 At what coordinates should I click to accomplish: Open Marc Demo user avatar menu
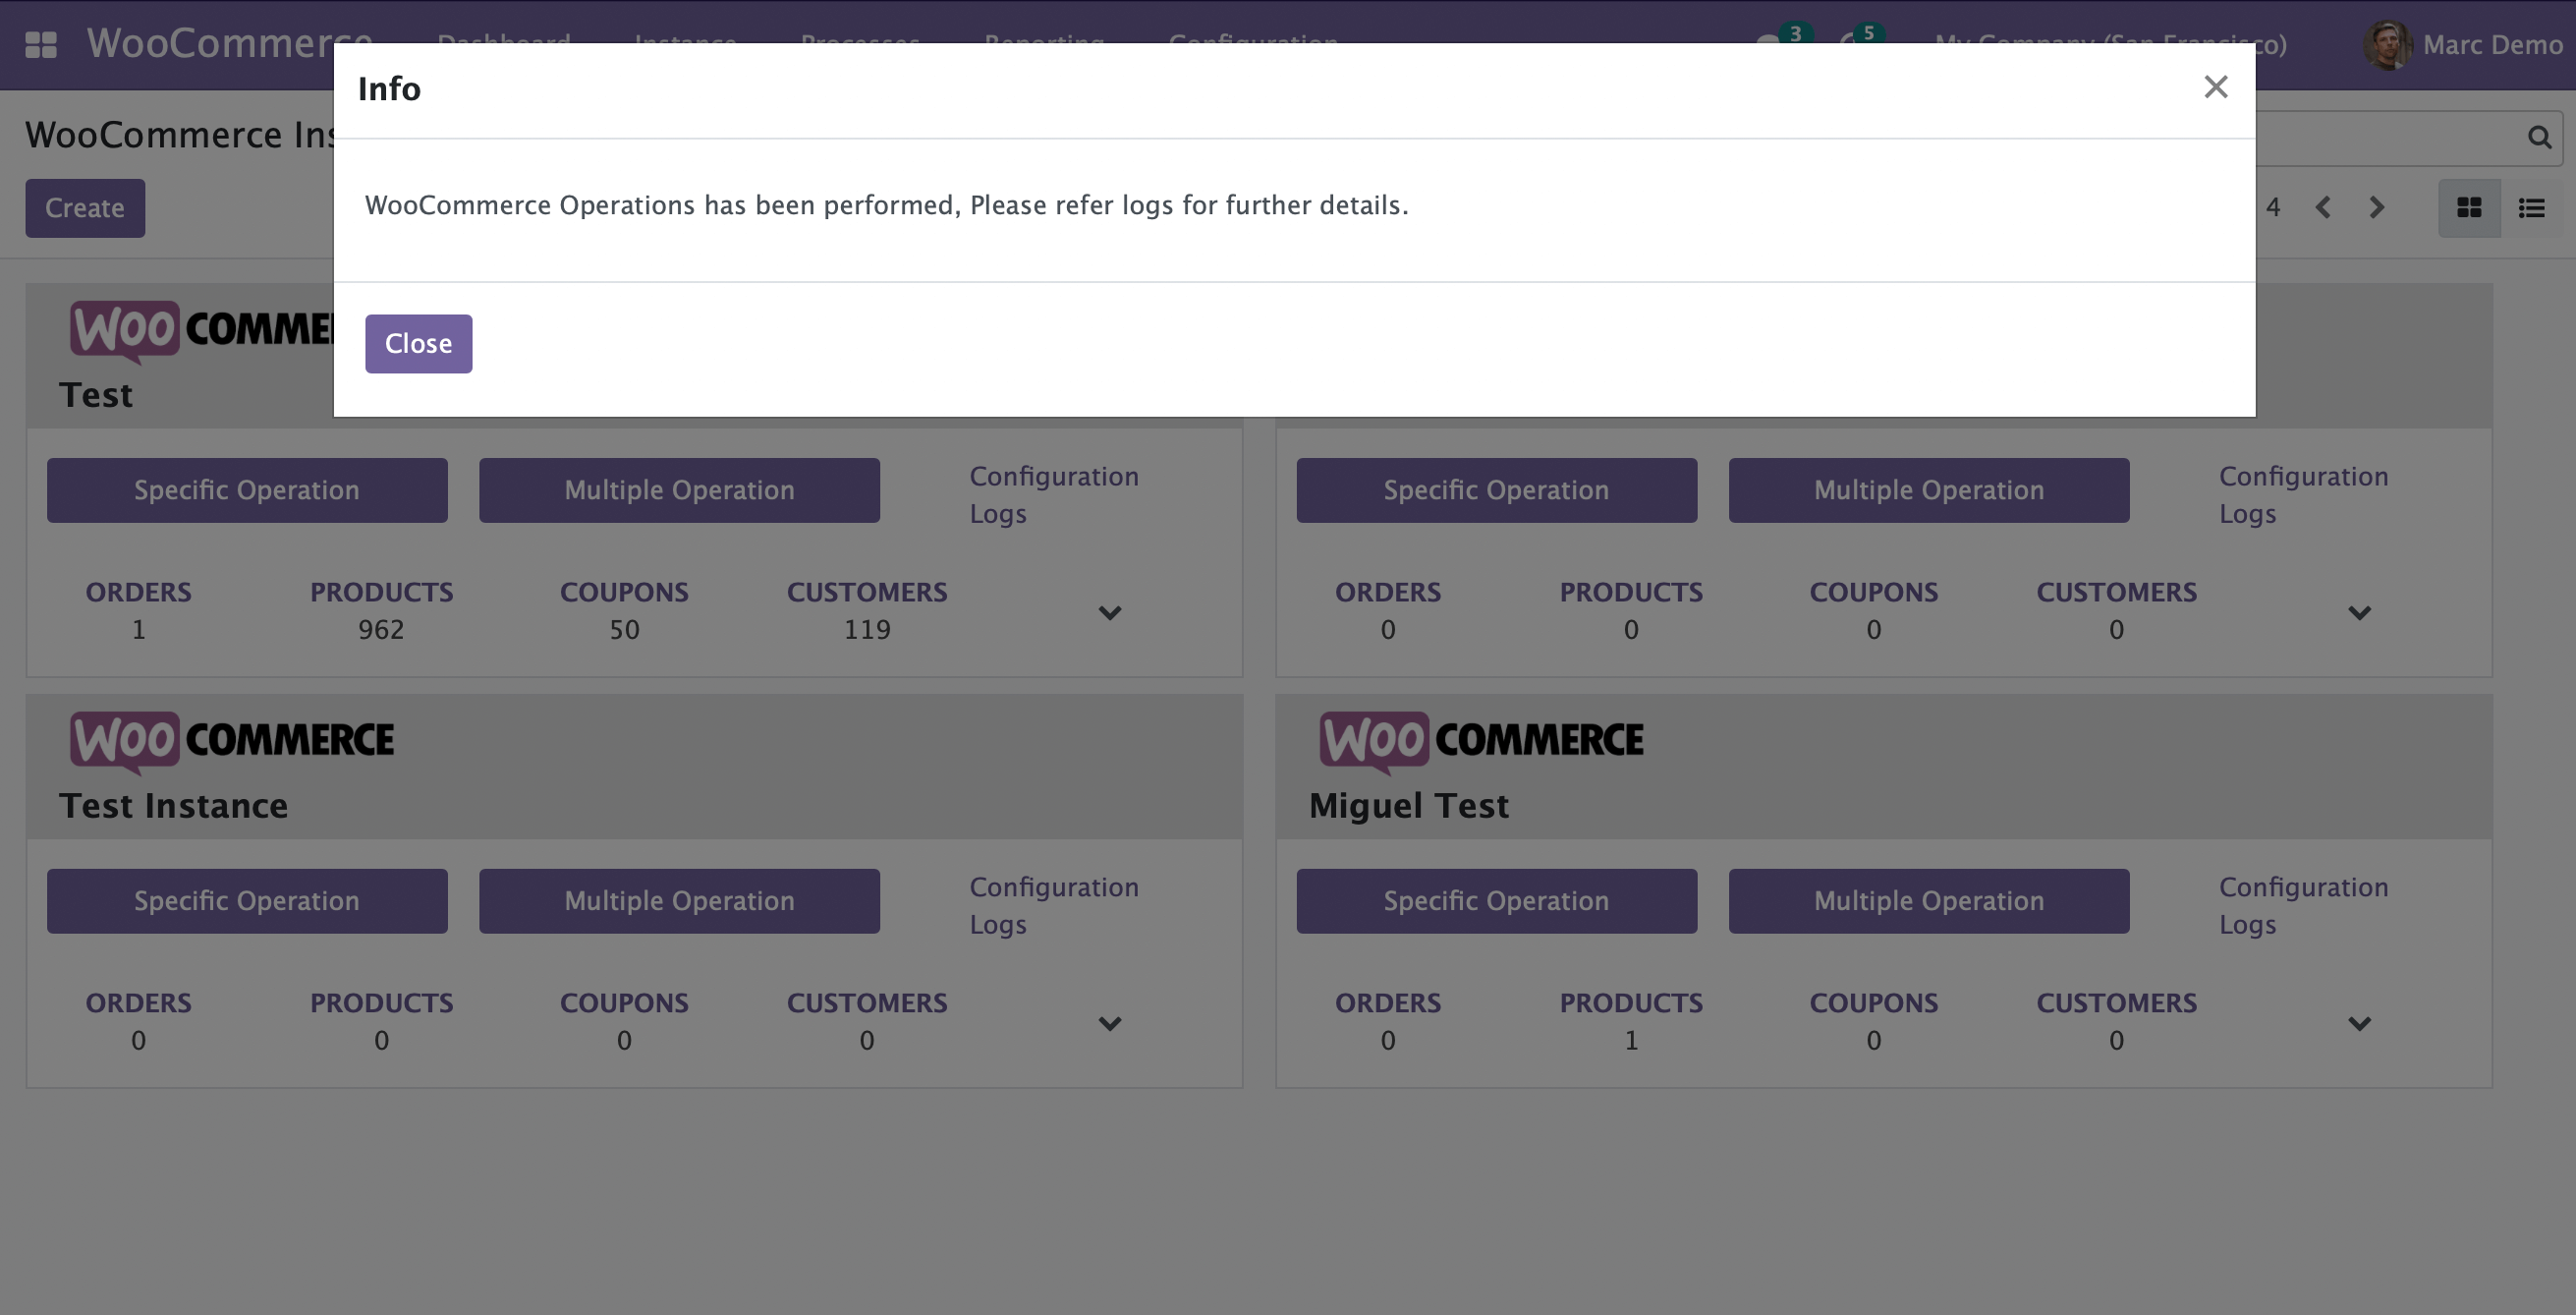pos(2387,45)
